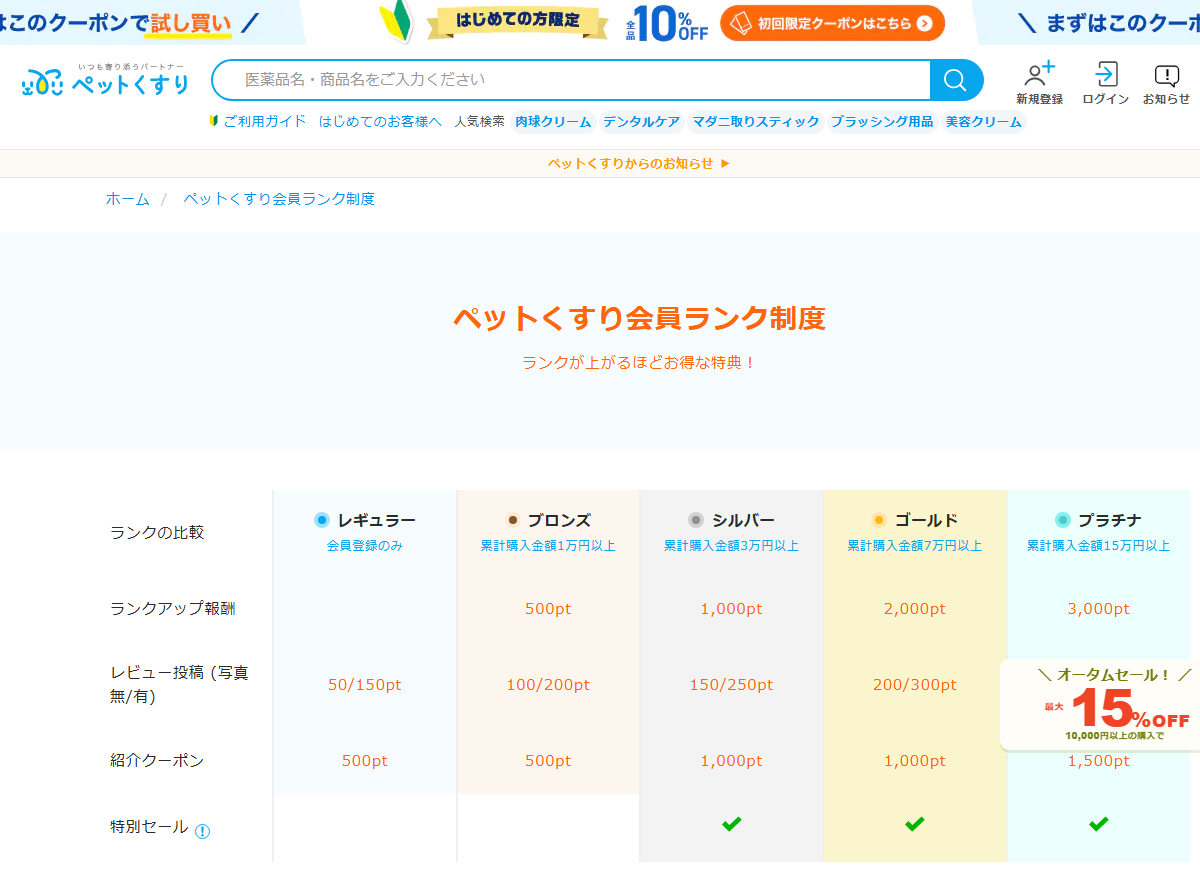This screenshot has width=1200, height=880.
Task: Click the magnifier search button
Action: click(956, 80)
